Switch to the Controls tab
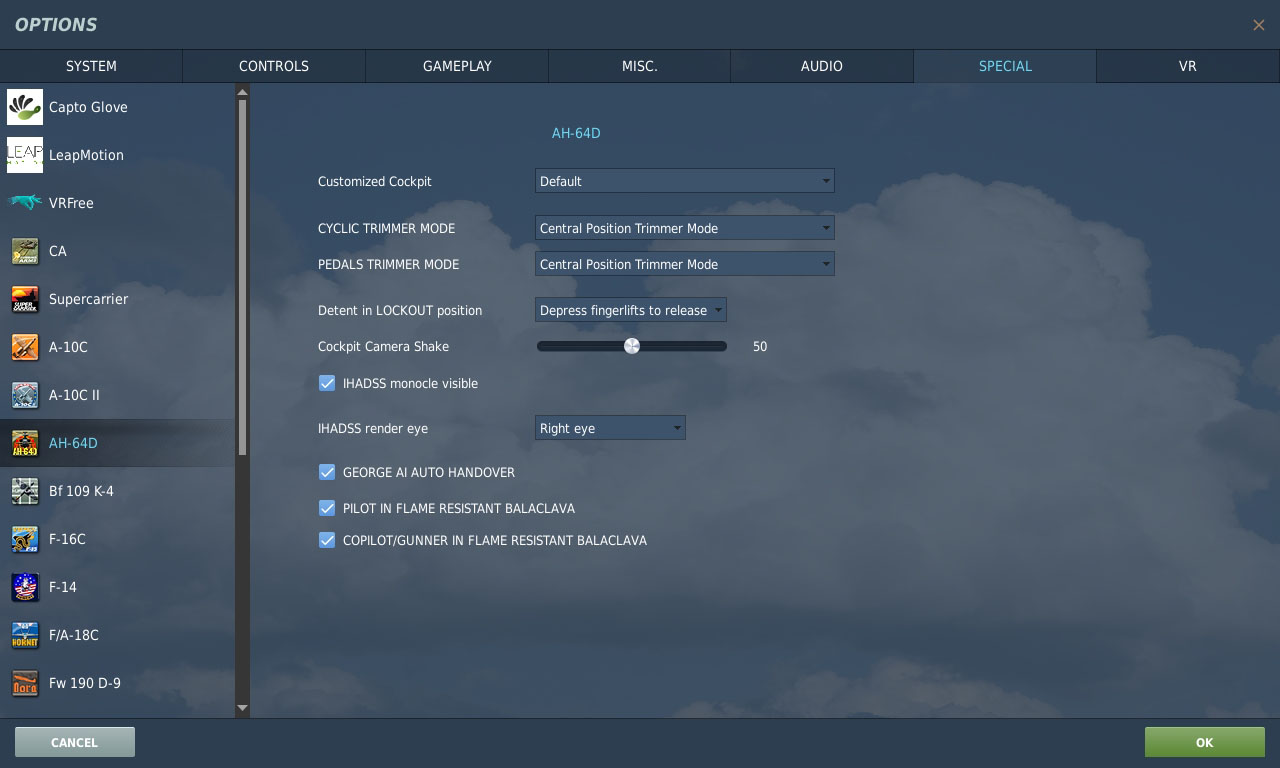This screenshot has width=1280, height=768. (x=273, y=66)
